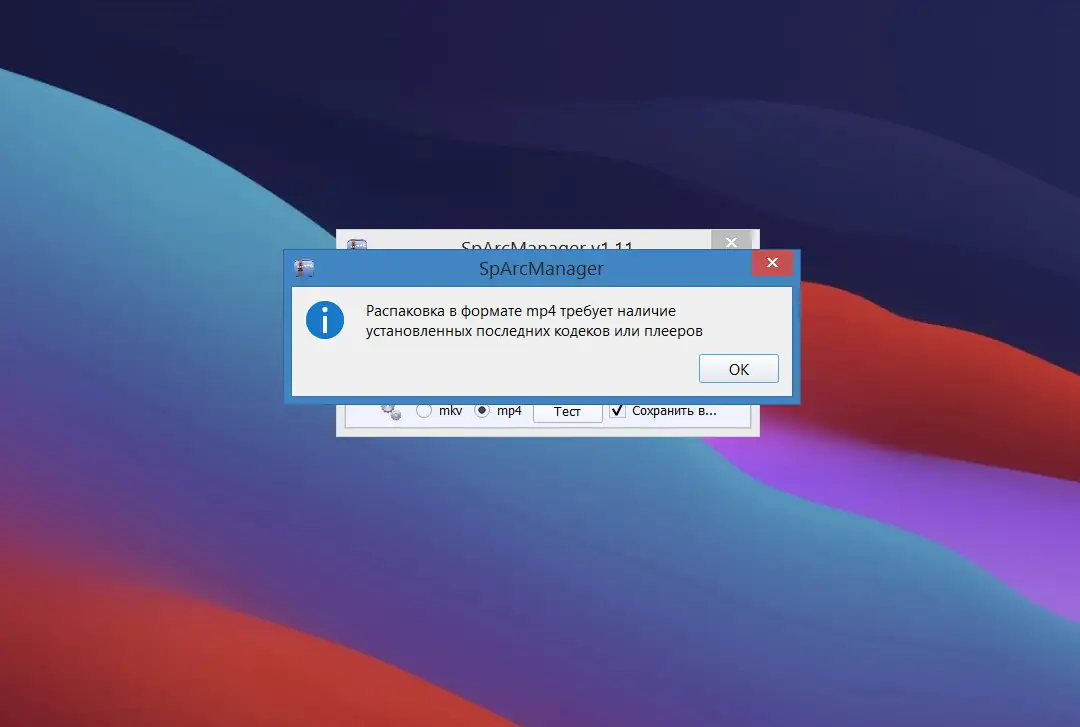Select the mp4 radio button
This screenshot has height=727, width=1080.
pyautogui.click(x=482, y=411)
